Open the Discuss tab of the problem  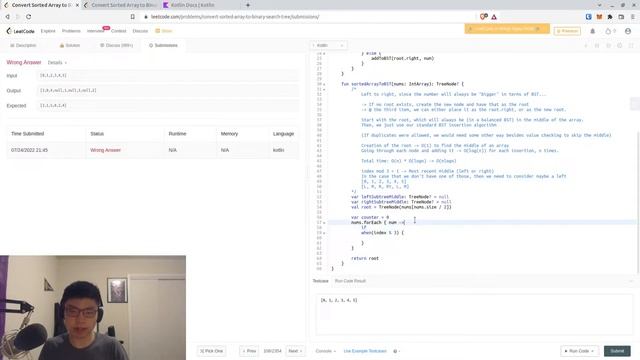117,45
